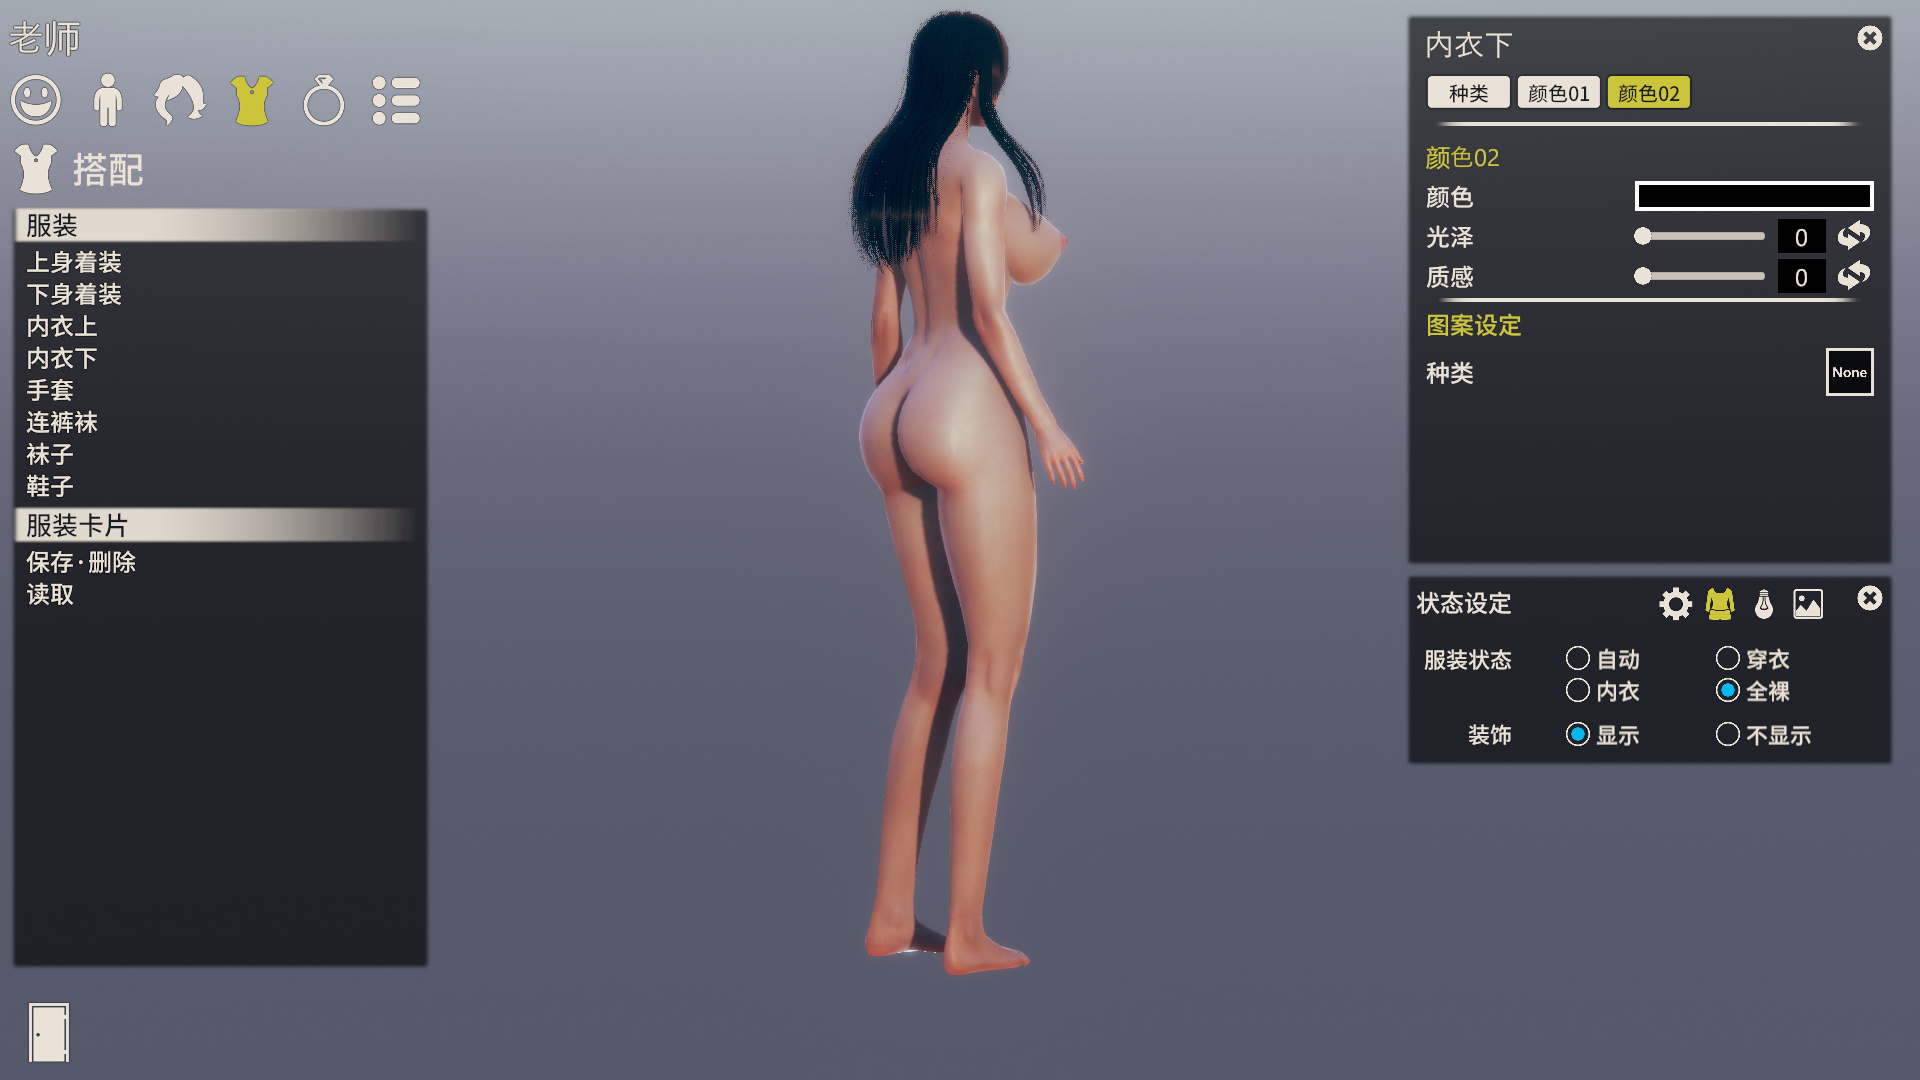Open the list settings icon
This screenshot has height=1080, width=1920.
[396, 100]
